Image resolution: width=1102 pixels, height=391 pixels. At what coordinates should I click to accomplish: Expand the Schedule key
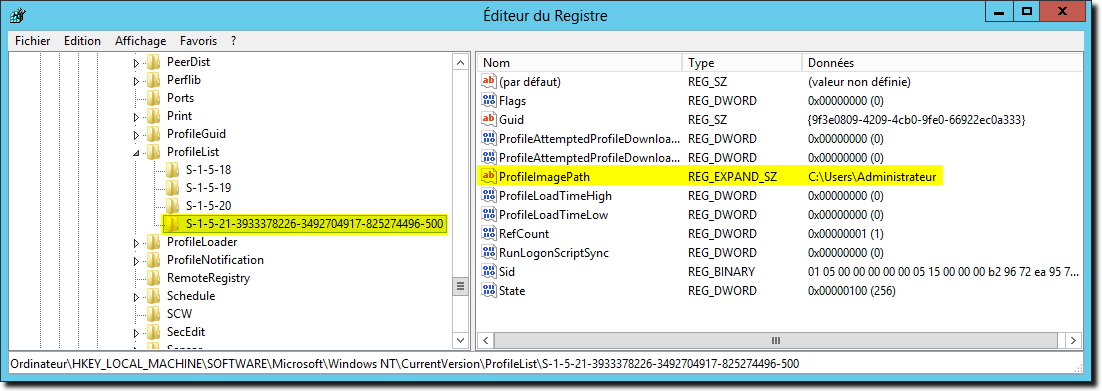tap(136, 297)
